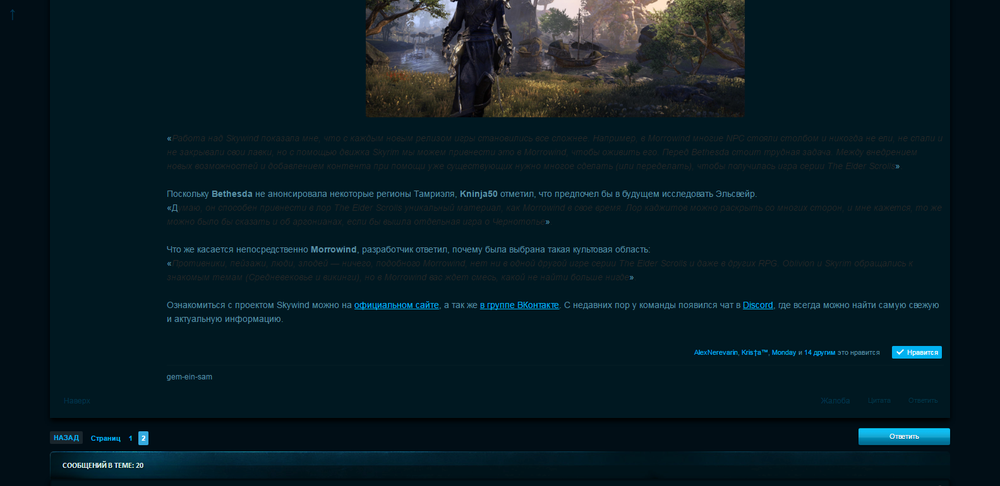The image size is (1000, 486).
Task: Open the Discord chat link
Action: (758, 306)
